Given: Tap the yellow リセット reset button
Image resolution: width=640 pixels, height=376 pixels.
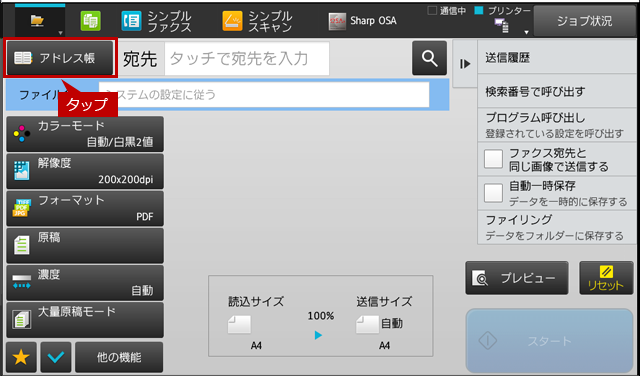Looking at the screenshot, I should [x=606, y=278].
